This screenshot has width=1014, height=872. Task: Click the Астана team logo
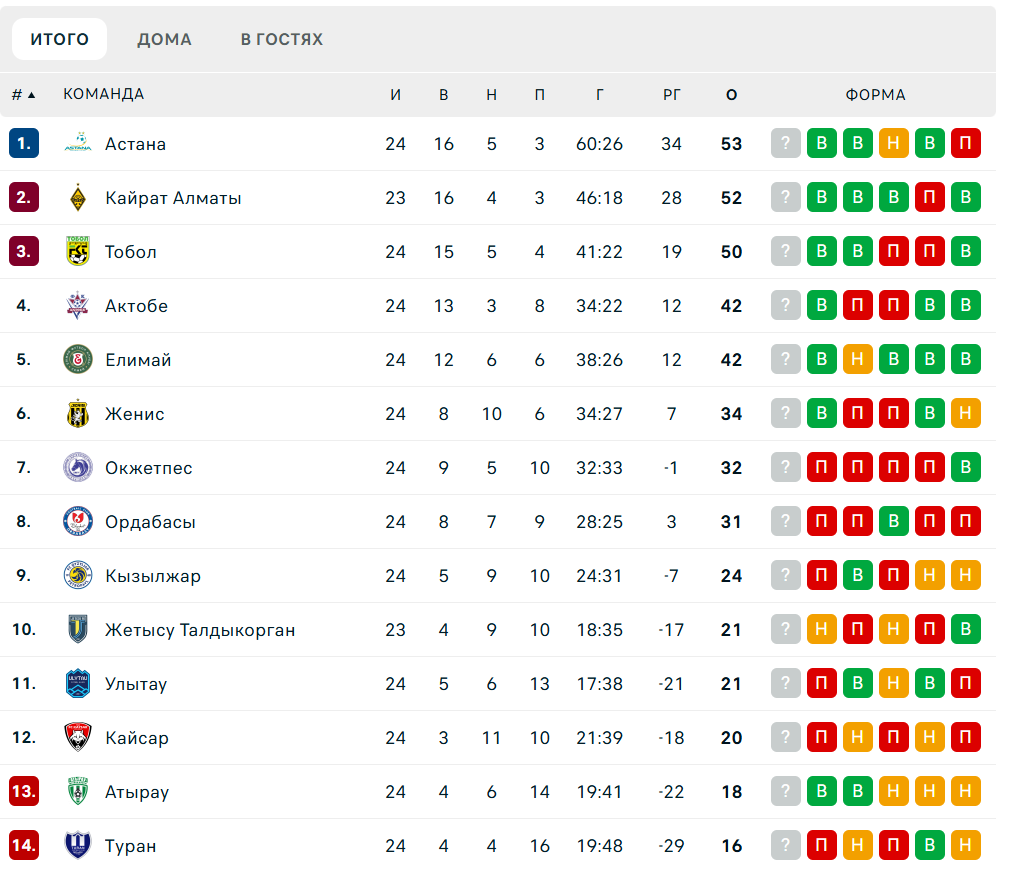coord(78,144)
